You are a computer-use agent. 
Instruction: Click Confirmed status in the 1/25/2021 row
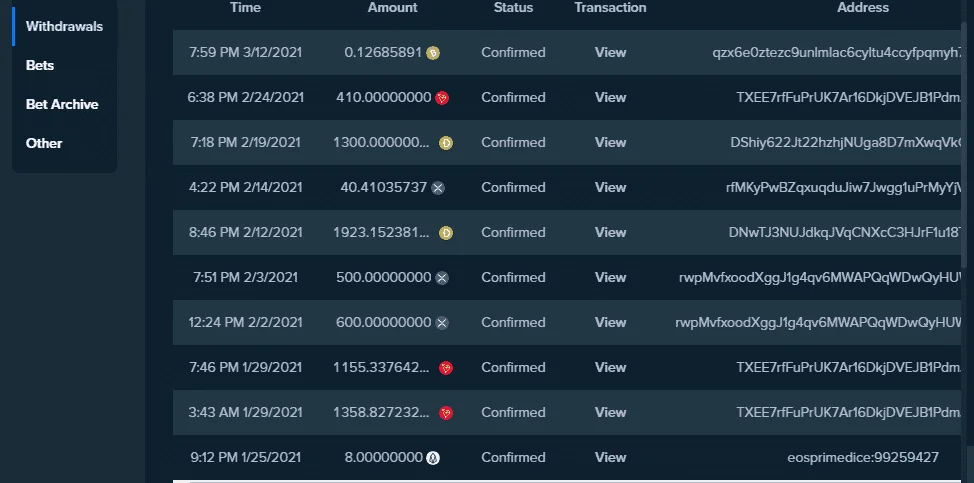point(513,458)
